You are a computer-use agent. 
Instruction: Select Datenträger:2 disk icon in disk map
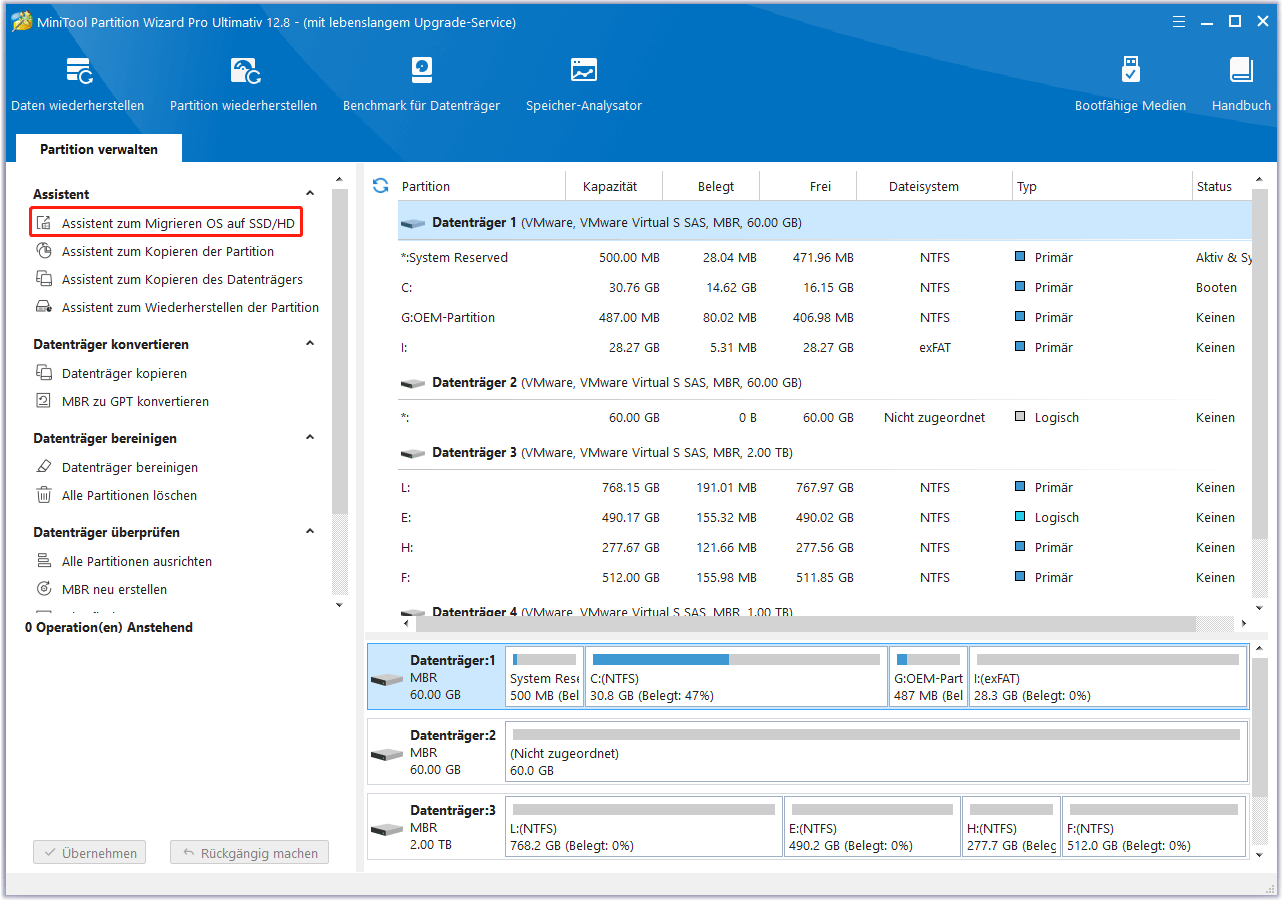pyautogui.click(x=387, y=754)
